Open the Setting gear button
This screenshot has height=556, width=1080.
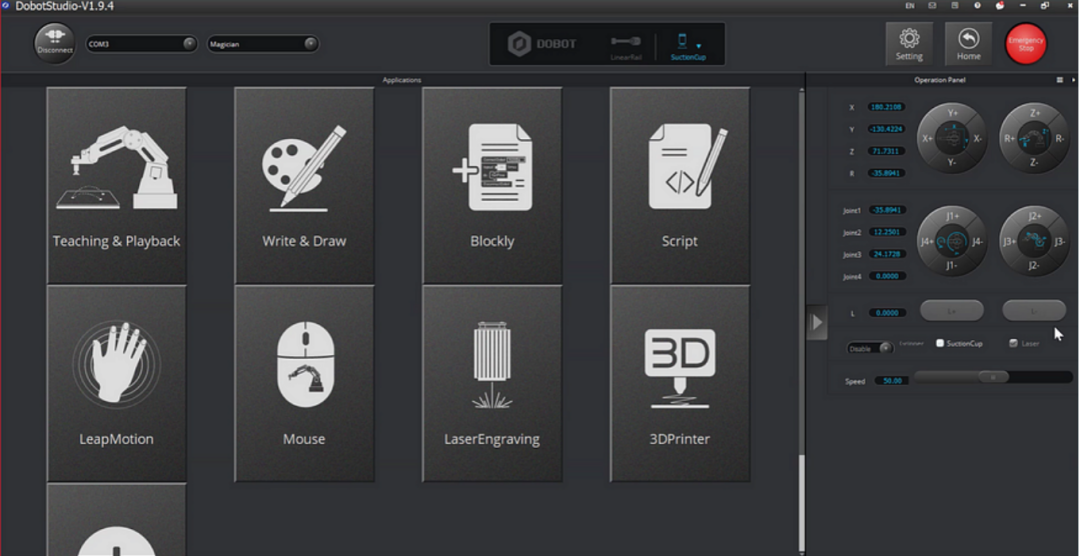coord(909,44)
